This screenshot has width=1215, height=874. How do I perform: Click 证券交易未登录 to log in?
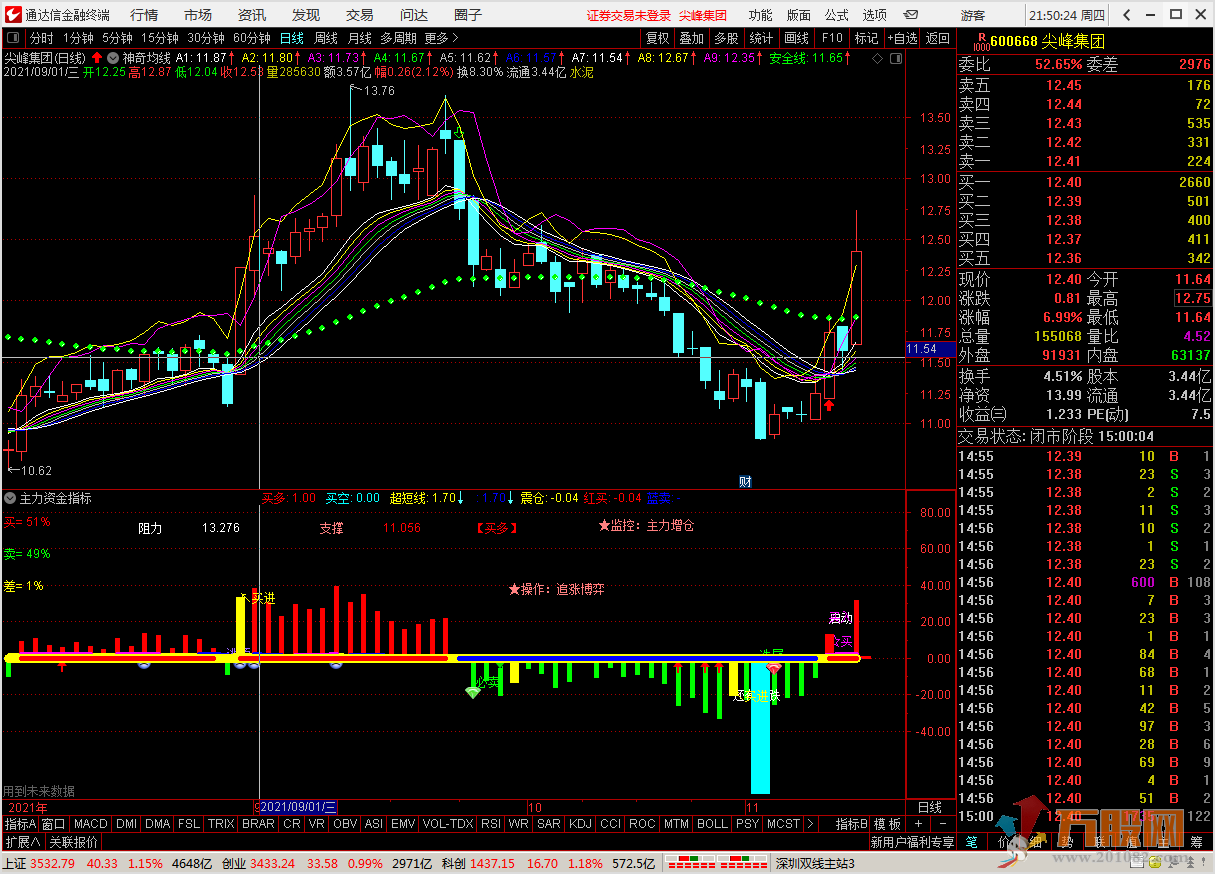(x=629, y=15)
